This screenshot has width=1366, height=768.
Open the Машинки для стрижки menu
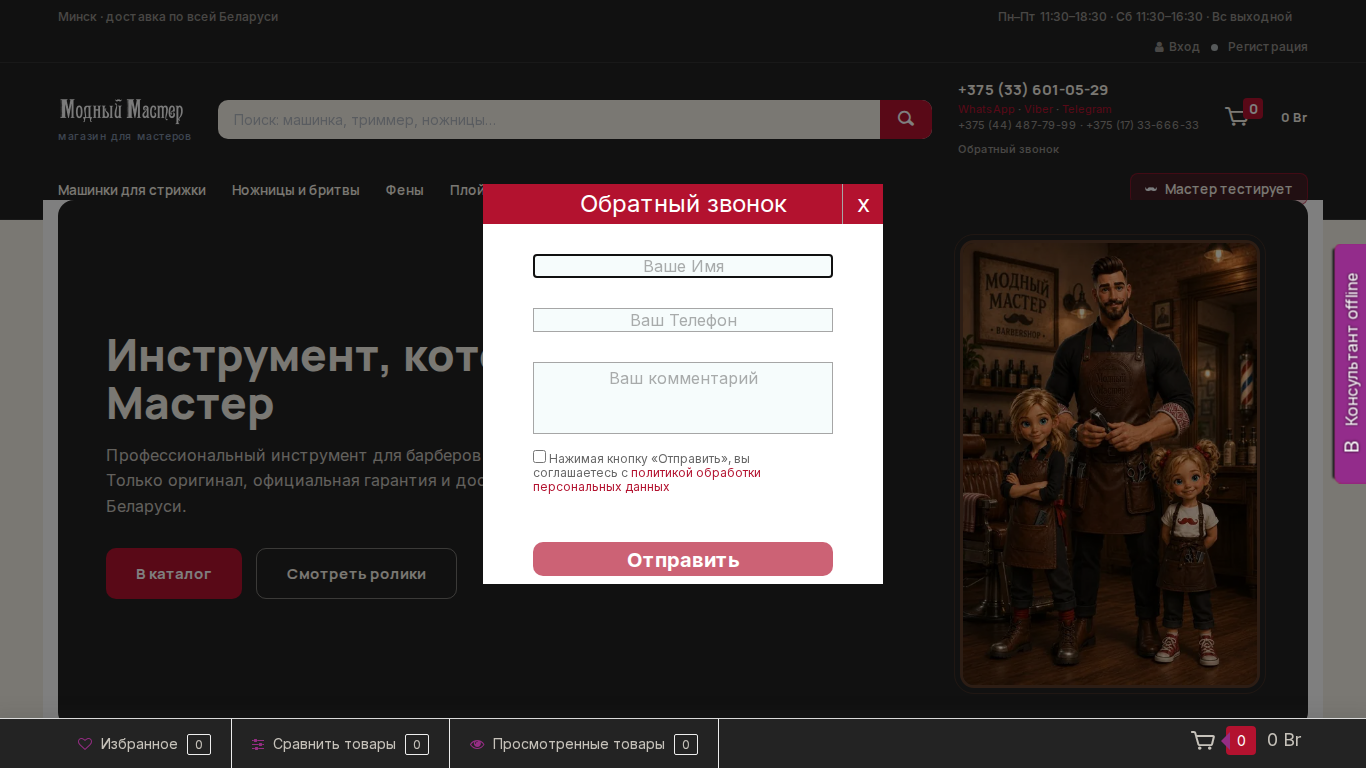pyautogui.click(x=132, y=190)
